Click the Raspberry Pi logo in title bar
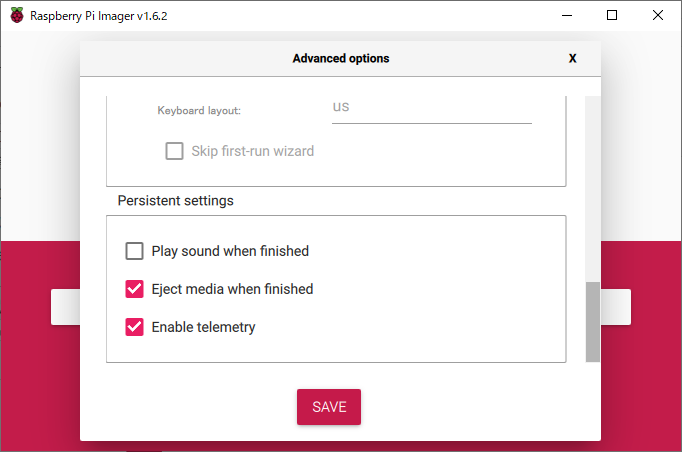Image resolution: width=682 pixels, height=452 pixels. pos(16,16)
